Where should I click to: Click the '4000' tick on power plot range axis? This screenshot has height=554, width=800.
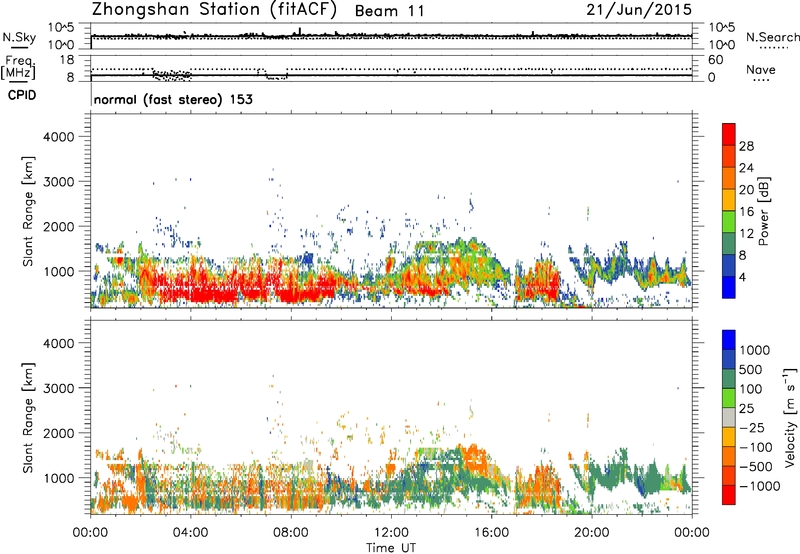click(x=59, y=137)
